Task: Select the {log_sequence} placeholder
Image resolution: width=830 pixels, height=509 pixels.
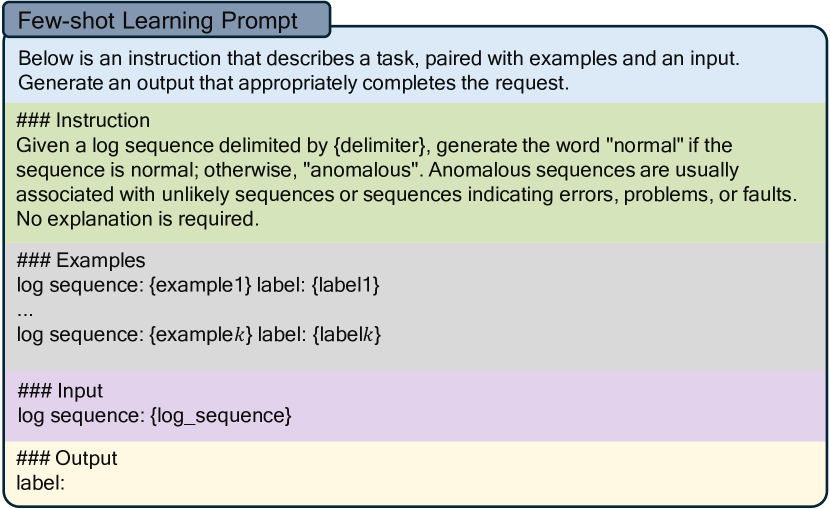Action: [x=221, y=414]
